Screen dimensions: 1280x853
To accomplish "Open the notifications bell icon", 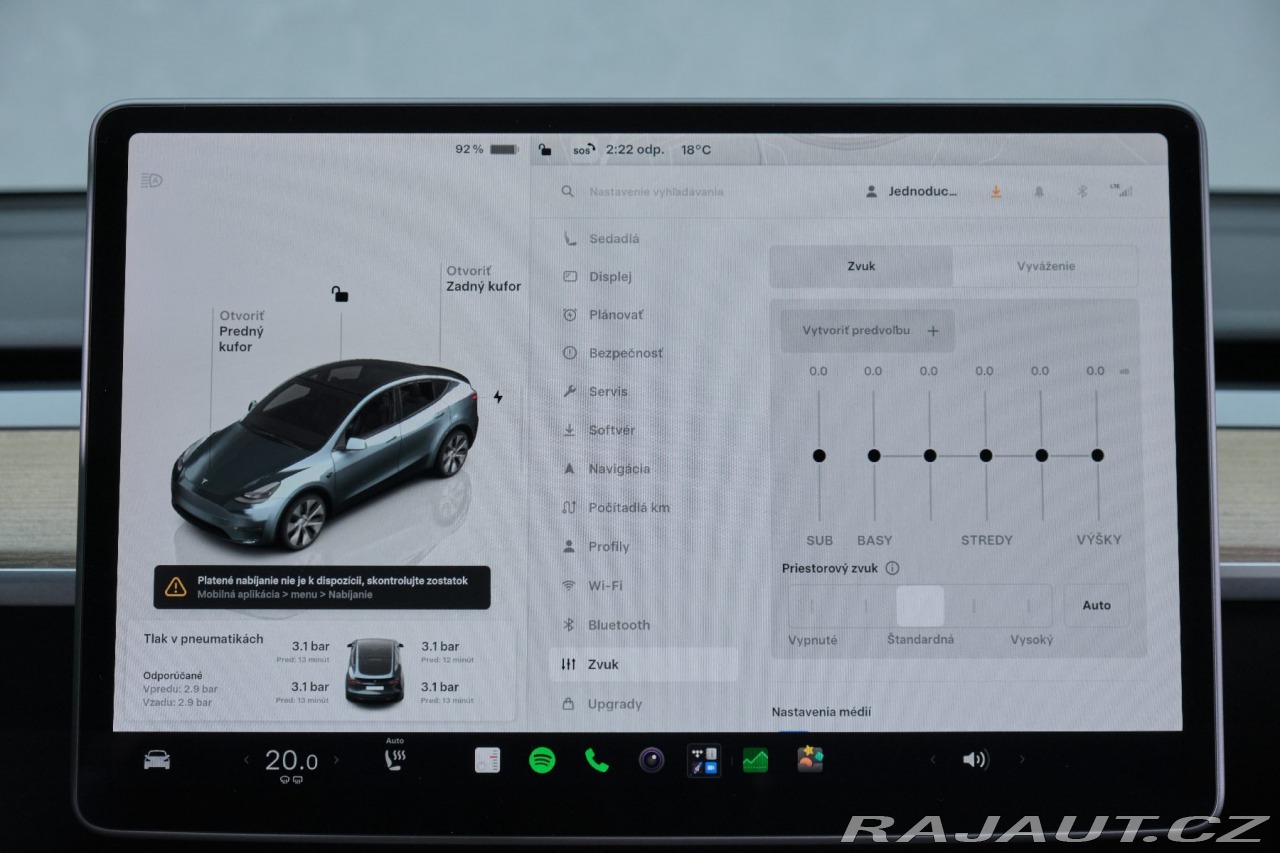I will coord(1039,191).
